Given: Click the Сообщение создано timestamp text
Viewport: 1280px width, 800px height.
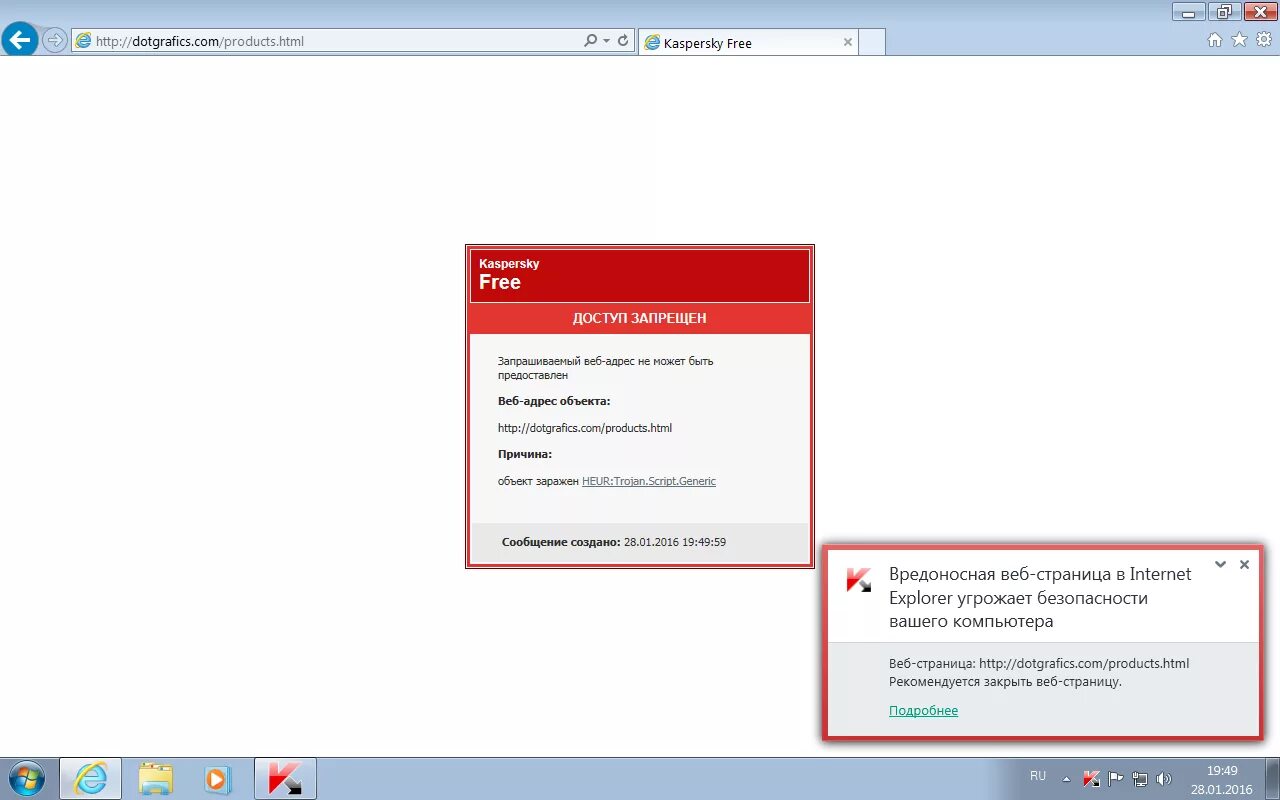Looking at the screenshot, I should 614,542.
